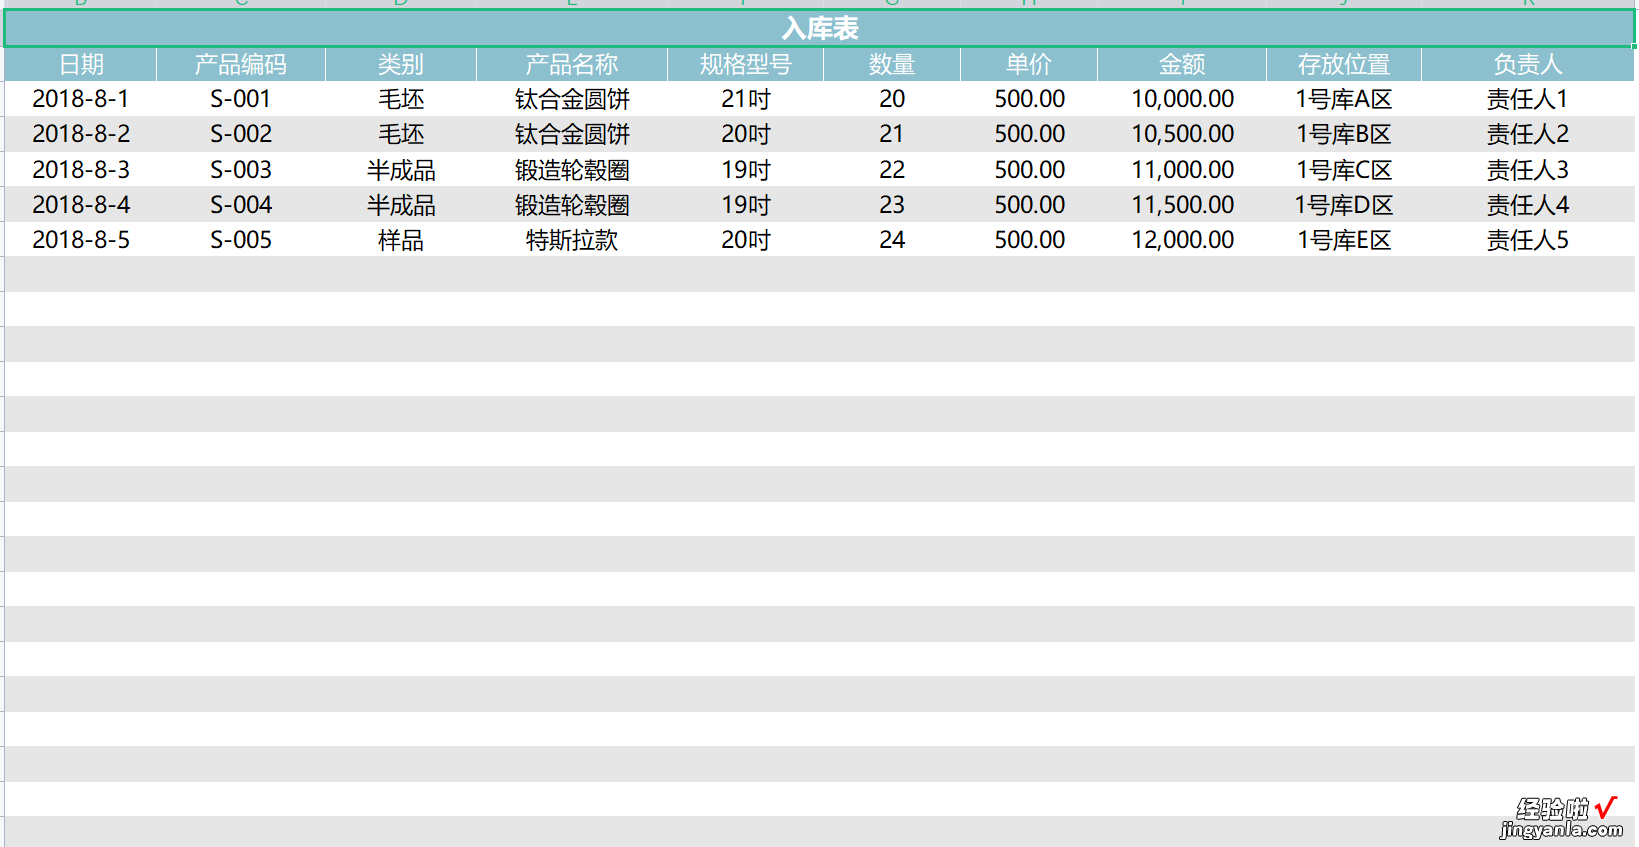Viewport: 1639px width, 847px height.
Task: Select date cell 2018-8-1
Action: [81, 99]
